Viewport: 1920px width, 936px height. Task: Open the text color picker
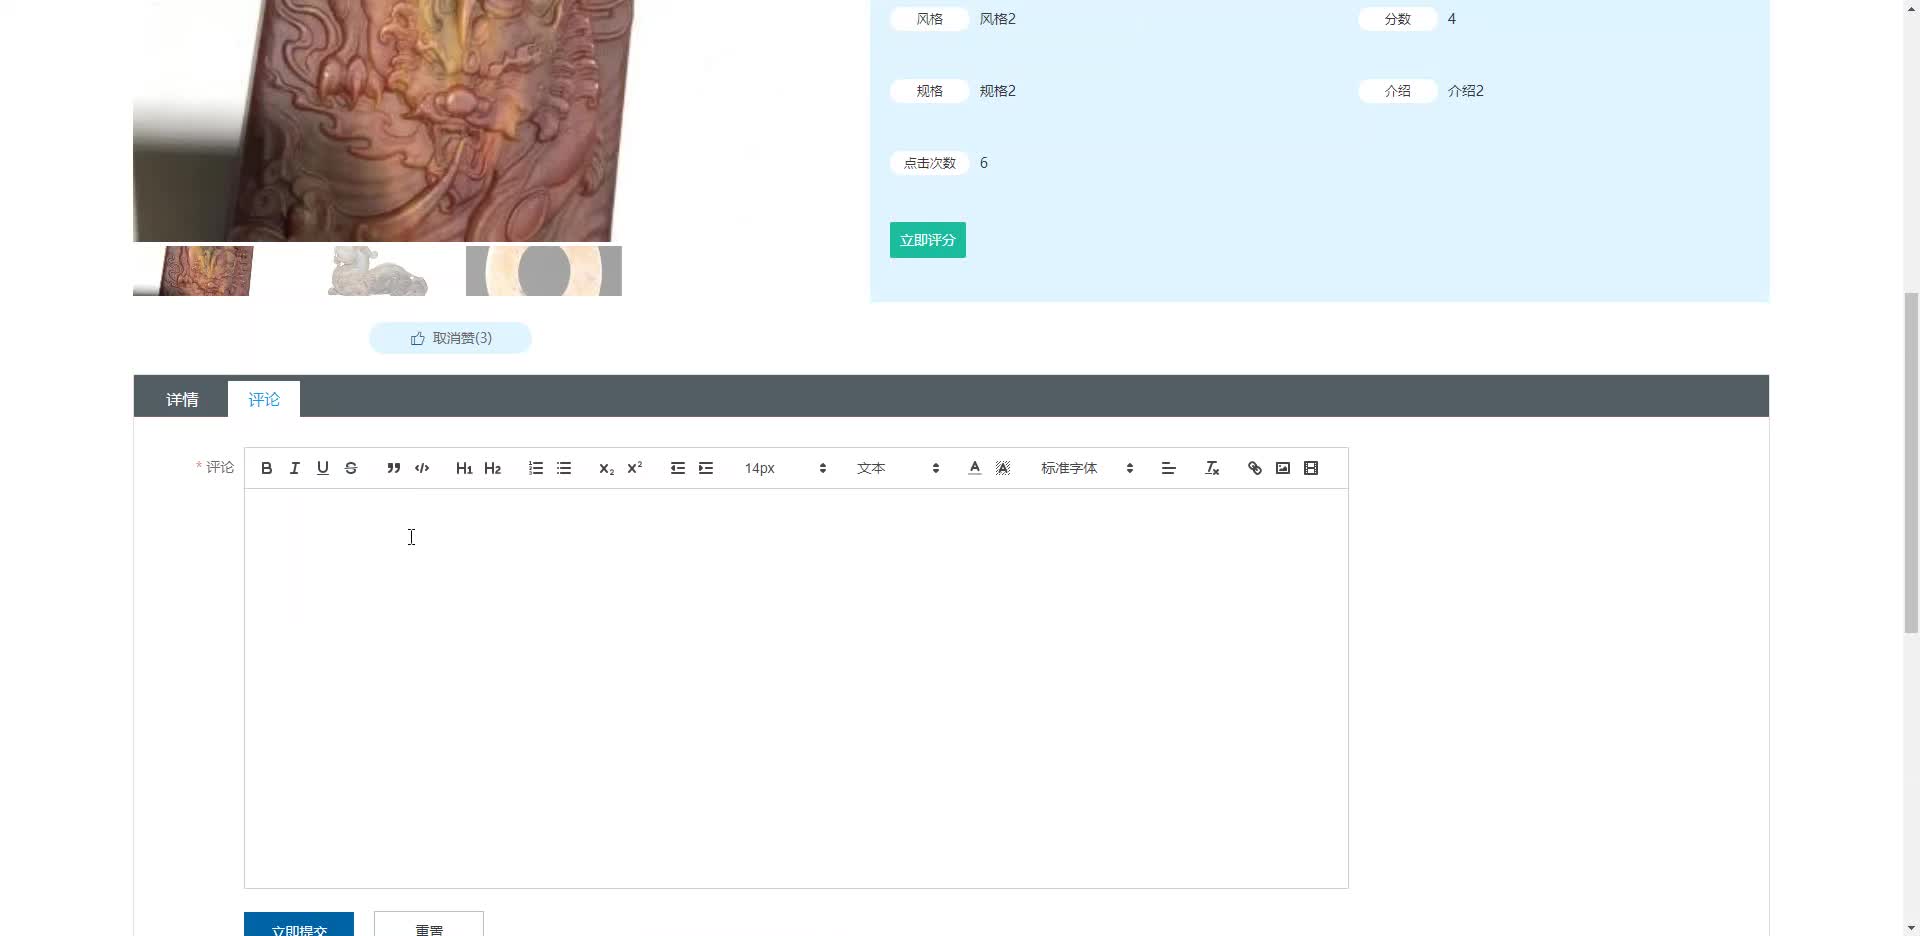974,468
